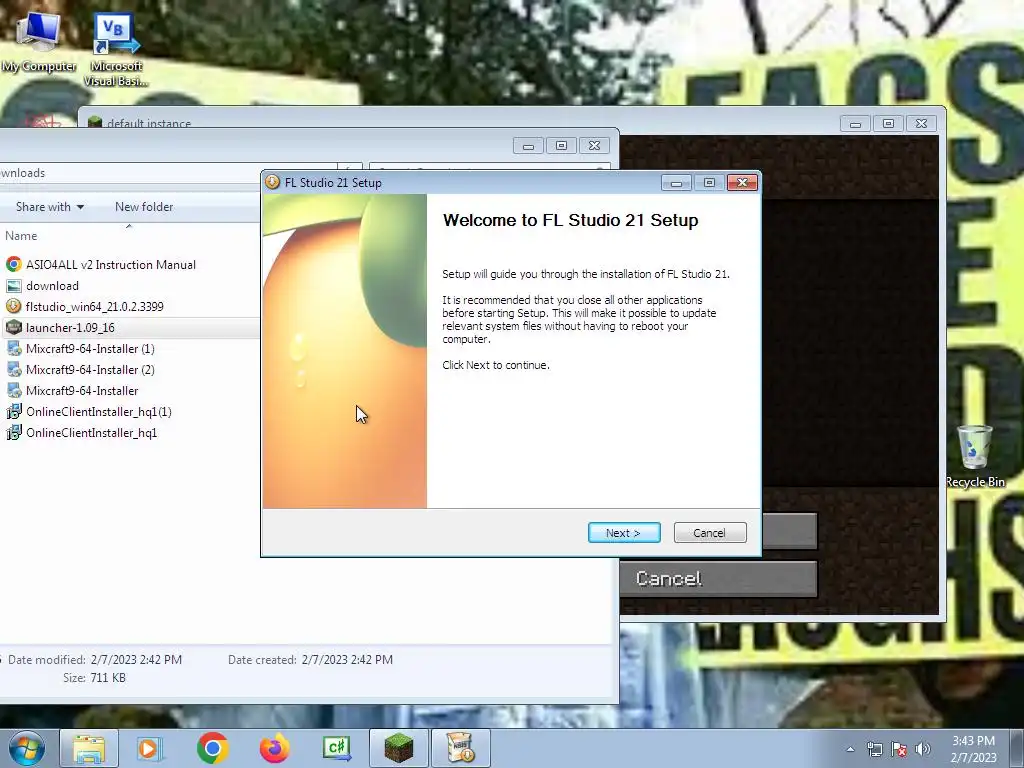Click icon of the download file
This screenshot has height=768, width=1024.
14,285
